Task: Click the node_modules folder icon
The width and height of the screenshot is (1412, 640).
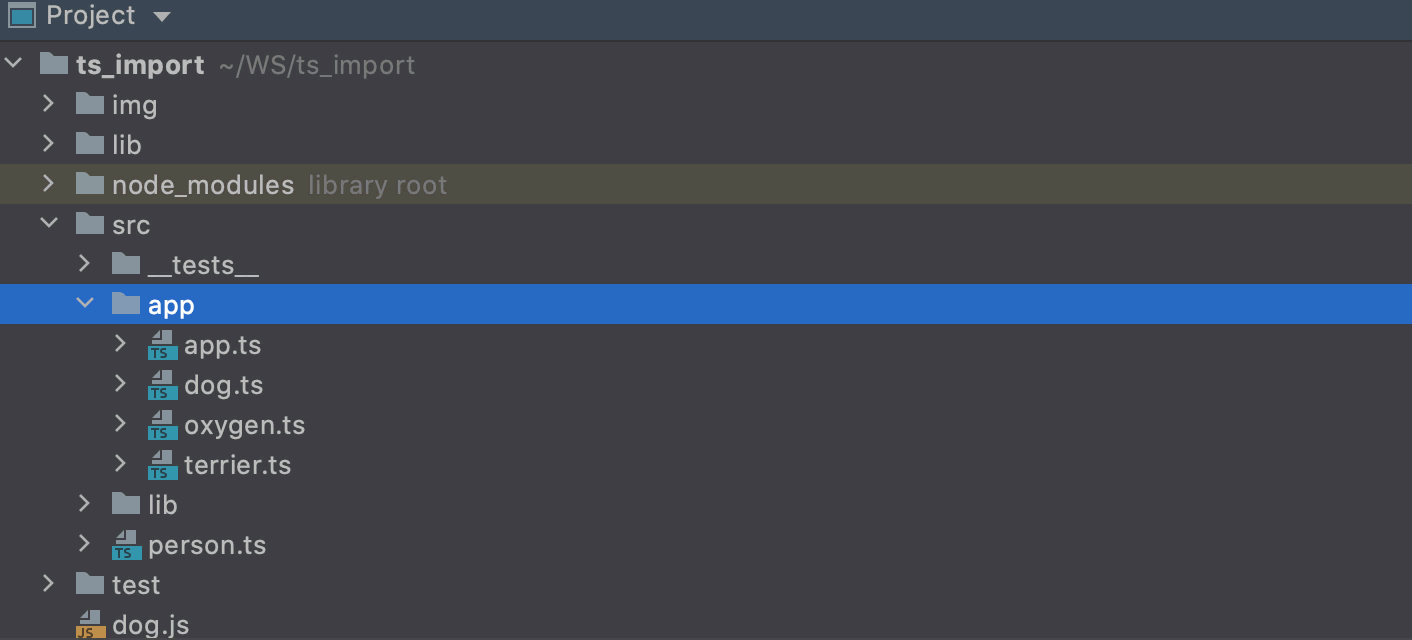Action: (88, 184)
